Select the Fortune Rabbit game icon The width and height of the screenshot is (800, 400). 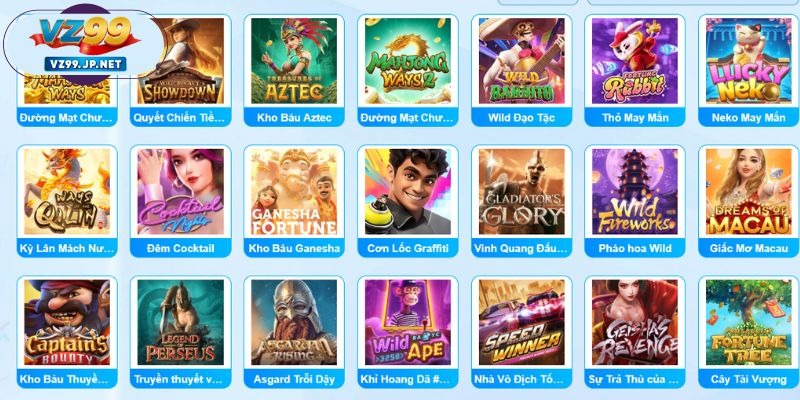pyautogui.click(x=635, y=61)
